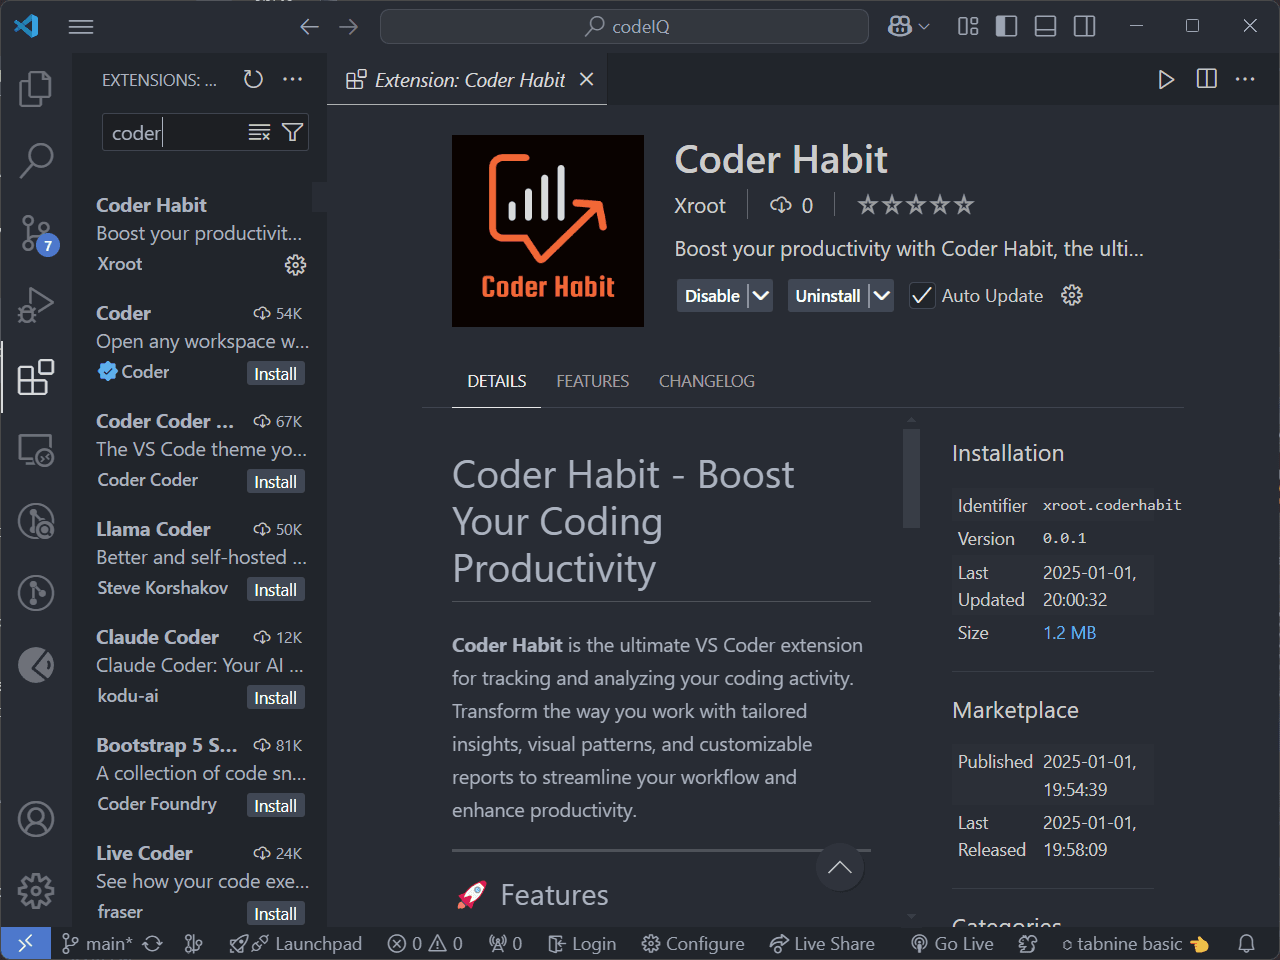Switch to the CHANGELOG tab
1280x960 pixels.
coord(707,381)
